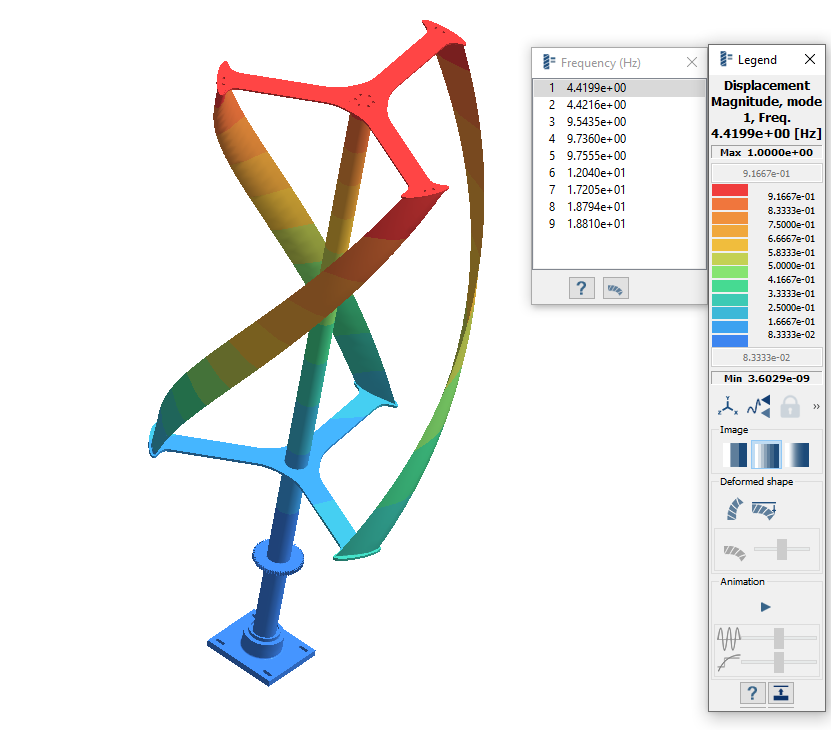Click the red color swatch in legend
The image size is (831, 730).
729,190
